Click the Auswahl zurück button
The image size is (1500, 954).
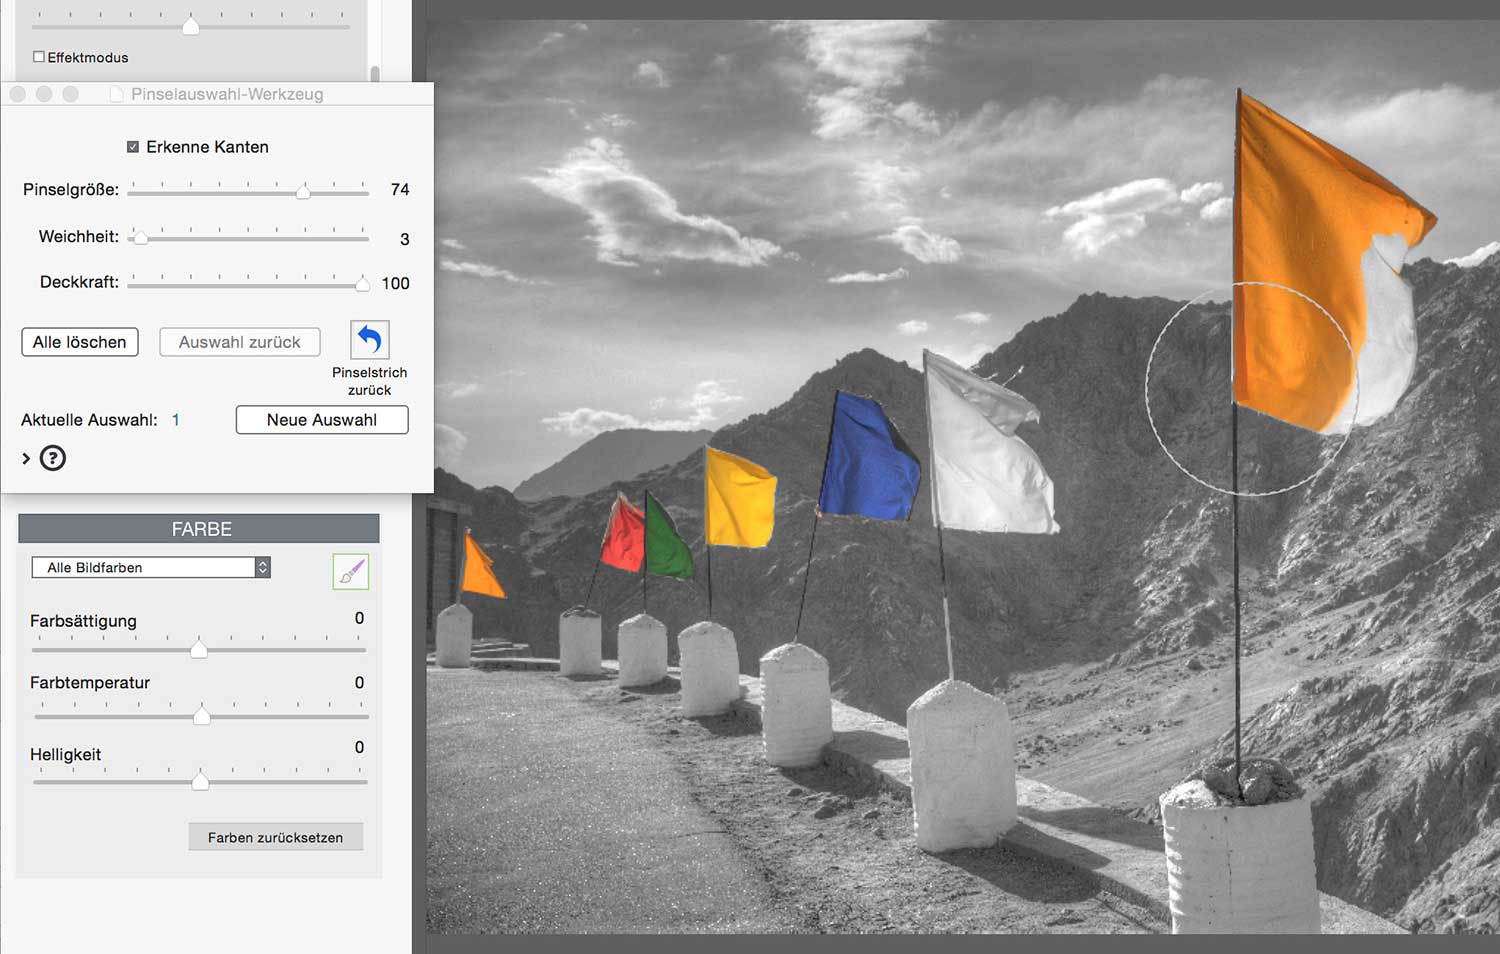tap(239, 342)
